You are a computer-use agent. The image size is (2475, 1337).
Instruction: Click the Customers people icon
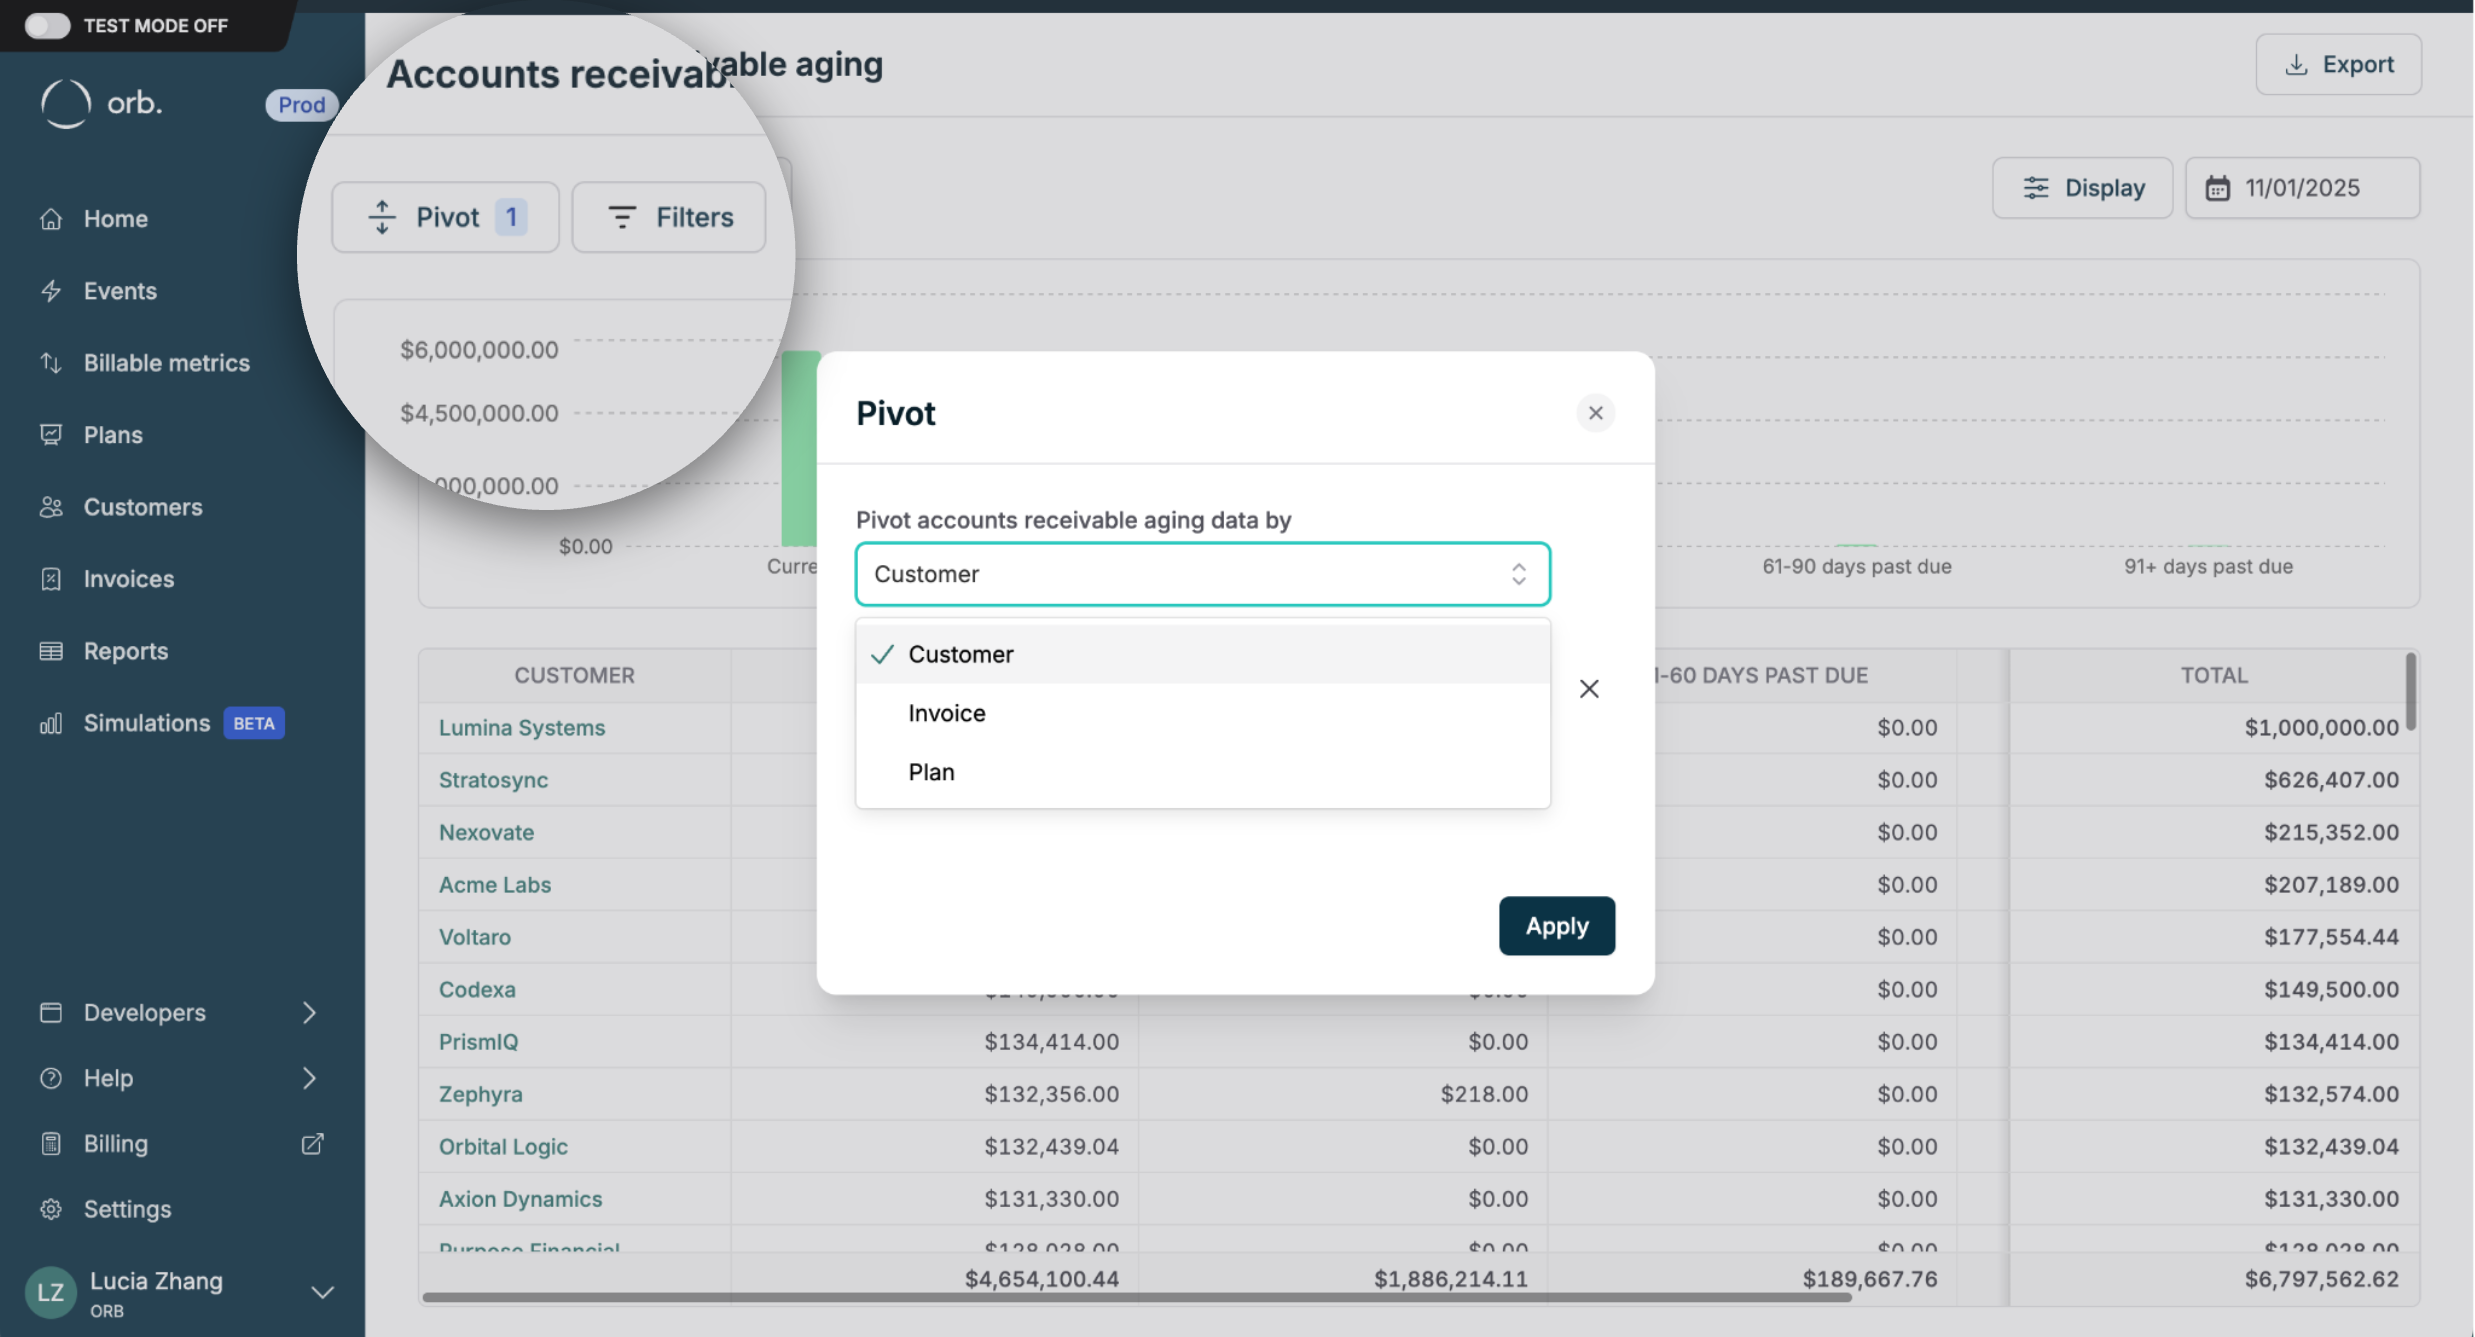click(51, 507)
